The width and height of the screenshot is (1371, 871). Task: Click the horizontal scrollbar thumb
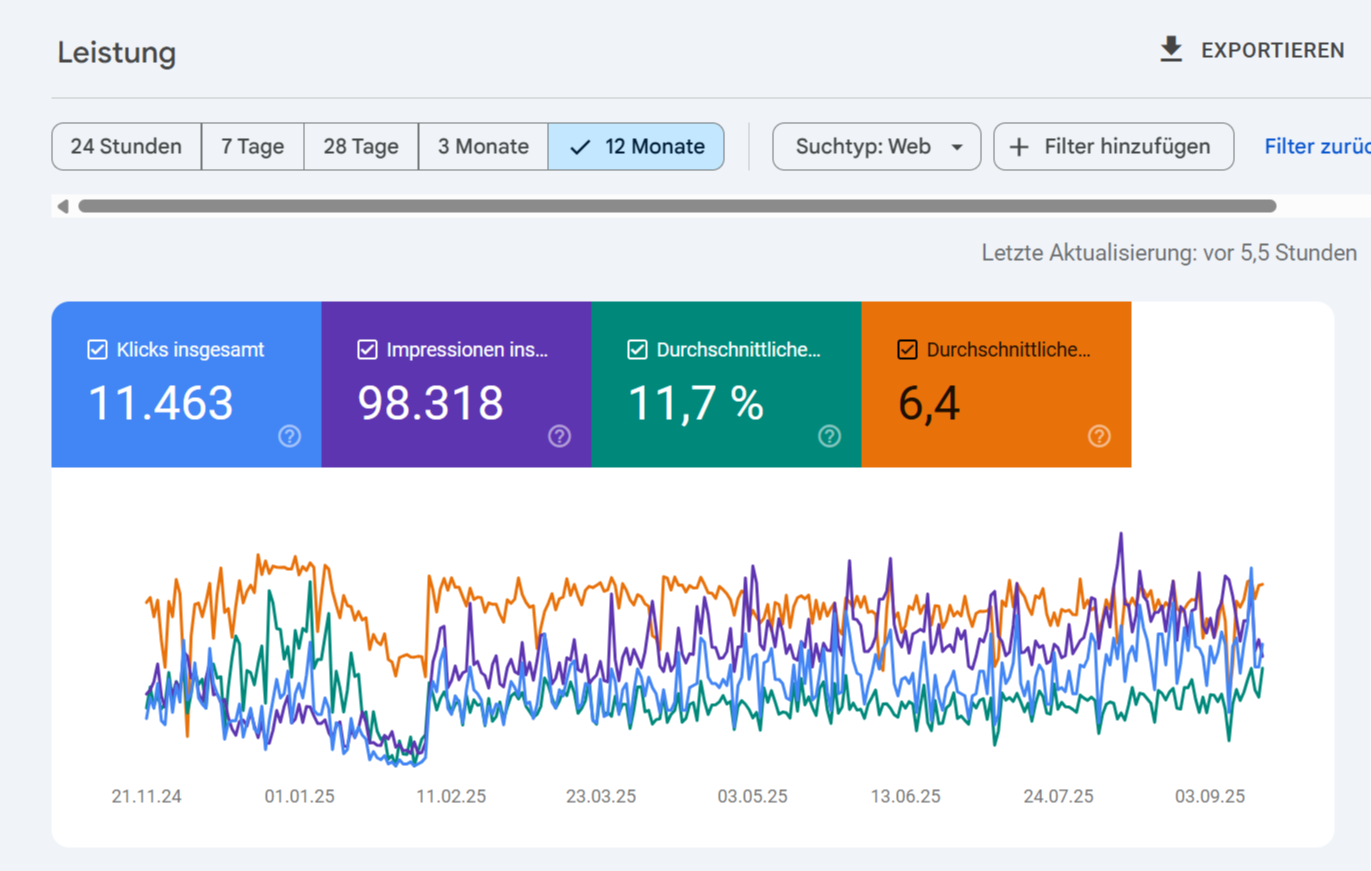[x=677, y=207]
